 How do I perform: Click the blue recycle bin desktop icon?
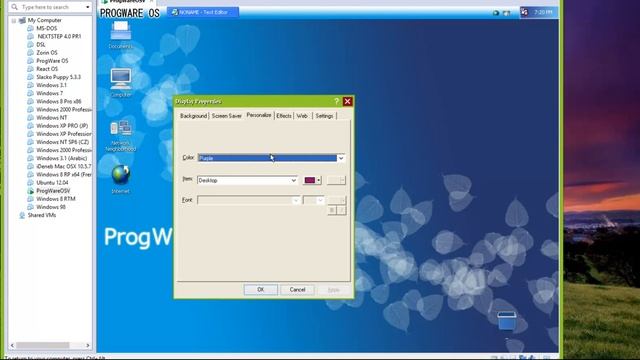pyautogui.click(x=507, y=320)
